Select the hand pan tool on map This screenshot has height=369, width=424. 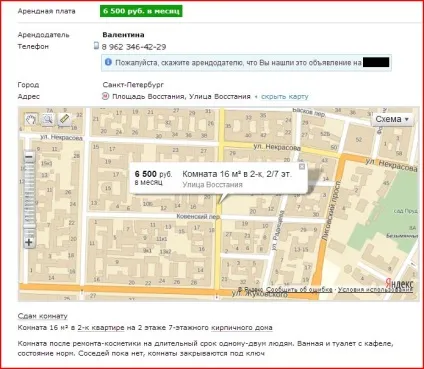point(31,119)
